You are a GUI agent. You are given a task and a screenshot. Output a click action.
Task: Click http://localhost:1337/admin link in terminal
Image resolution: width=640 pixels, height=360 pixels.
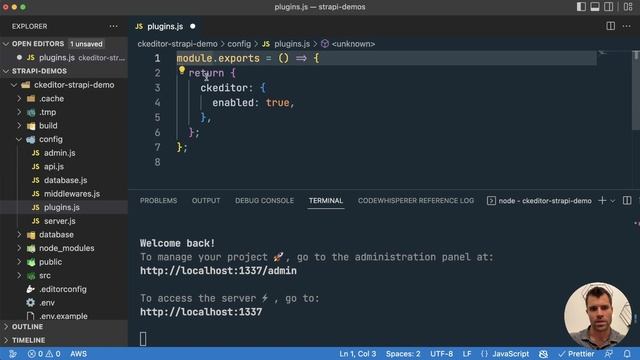pos(218,271)
